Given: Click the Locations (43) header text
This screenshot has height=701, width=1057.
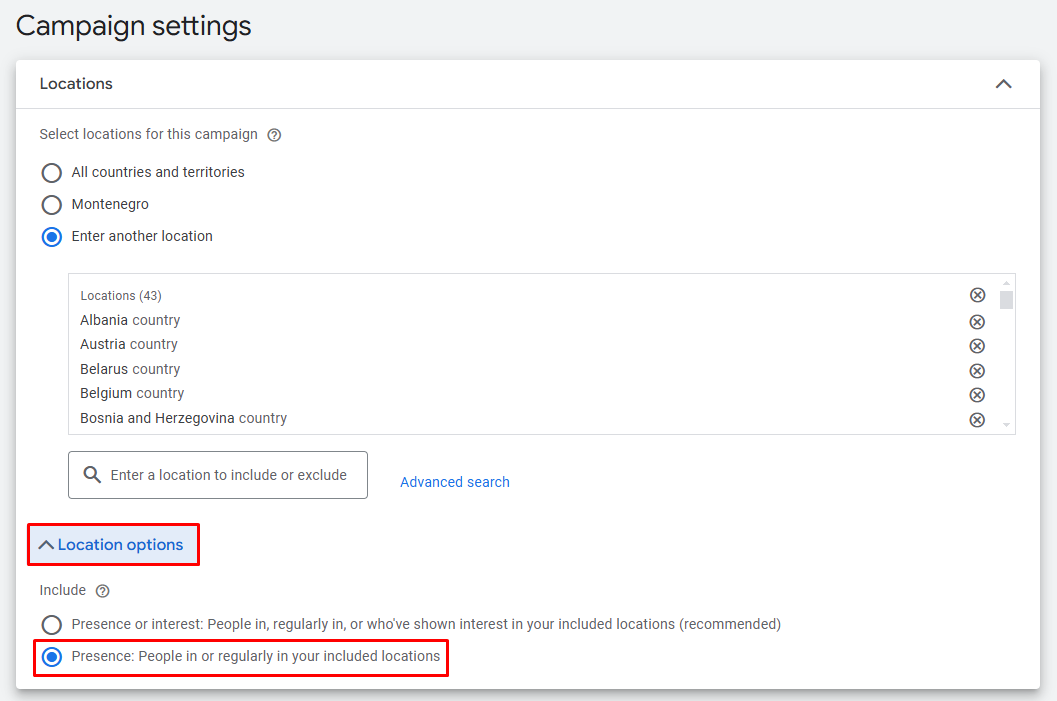Looking at the screenshot, I should 121,296.
